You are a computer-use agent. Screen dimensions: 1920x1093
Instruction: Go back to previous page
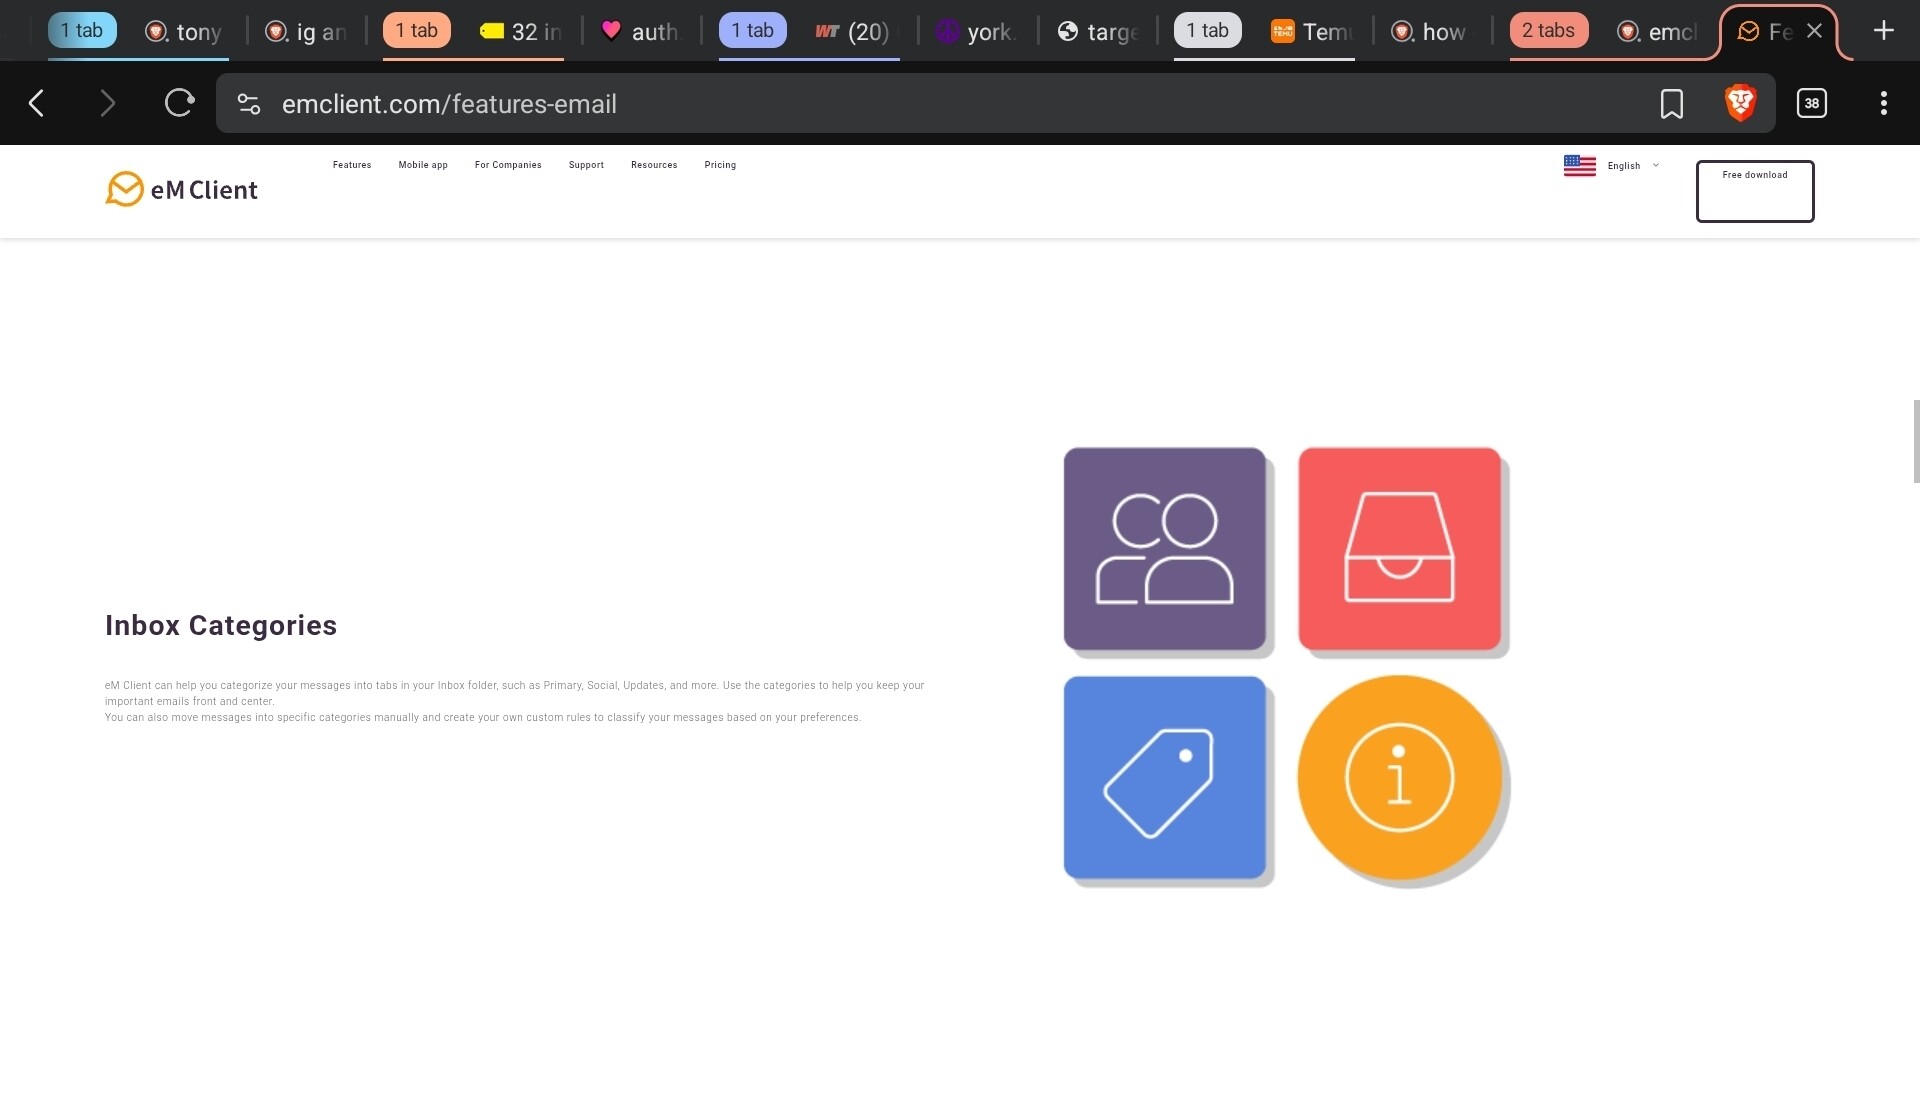[x=37, y=103]
